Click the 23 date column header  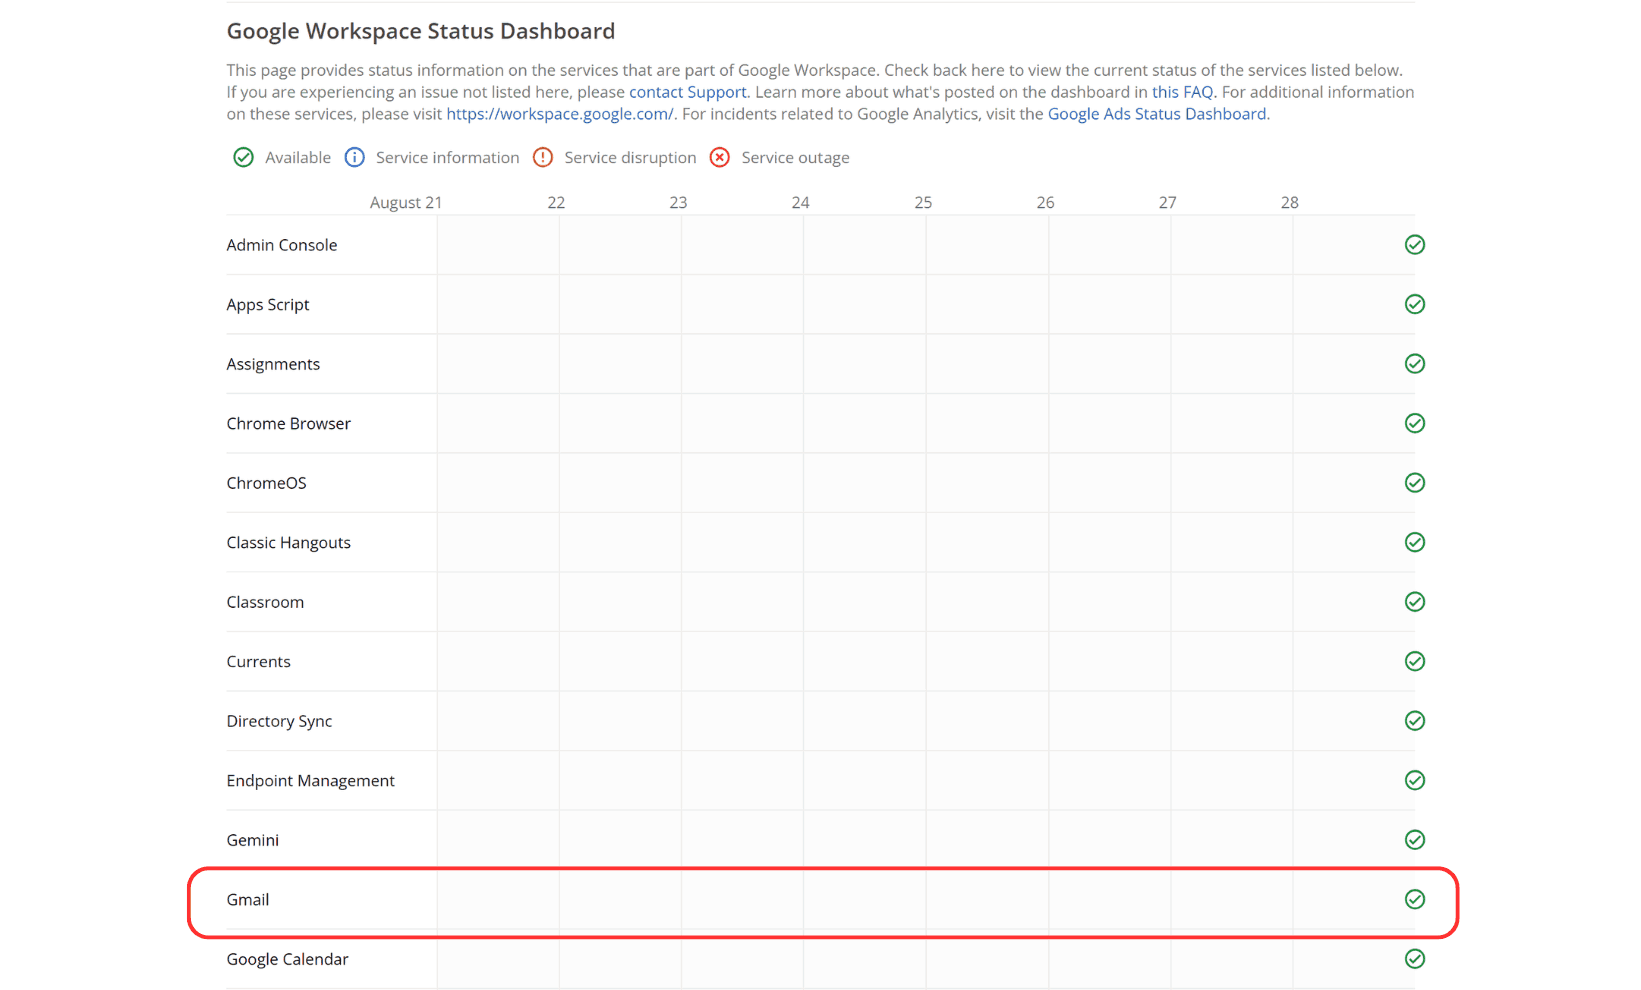tap(678, 202)
